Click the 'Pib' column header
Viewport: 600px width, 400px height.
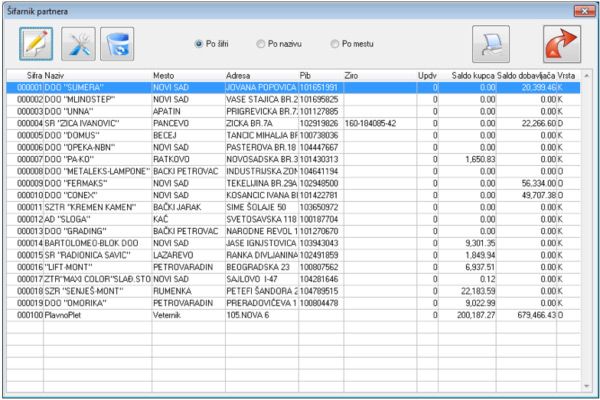pyautogui.click(x=320, y=76)
